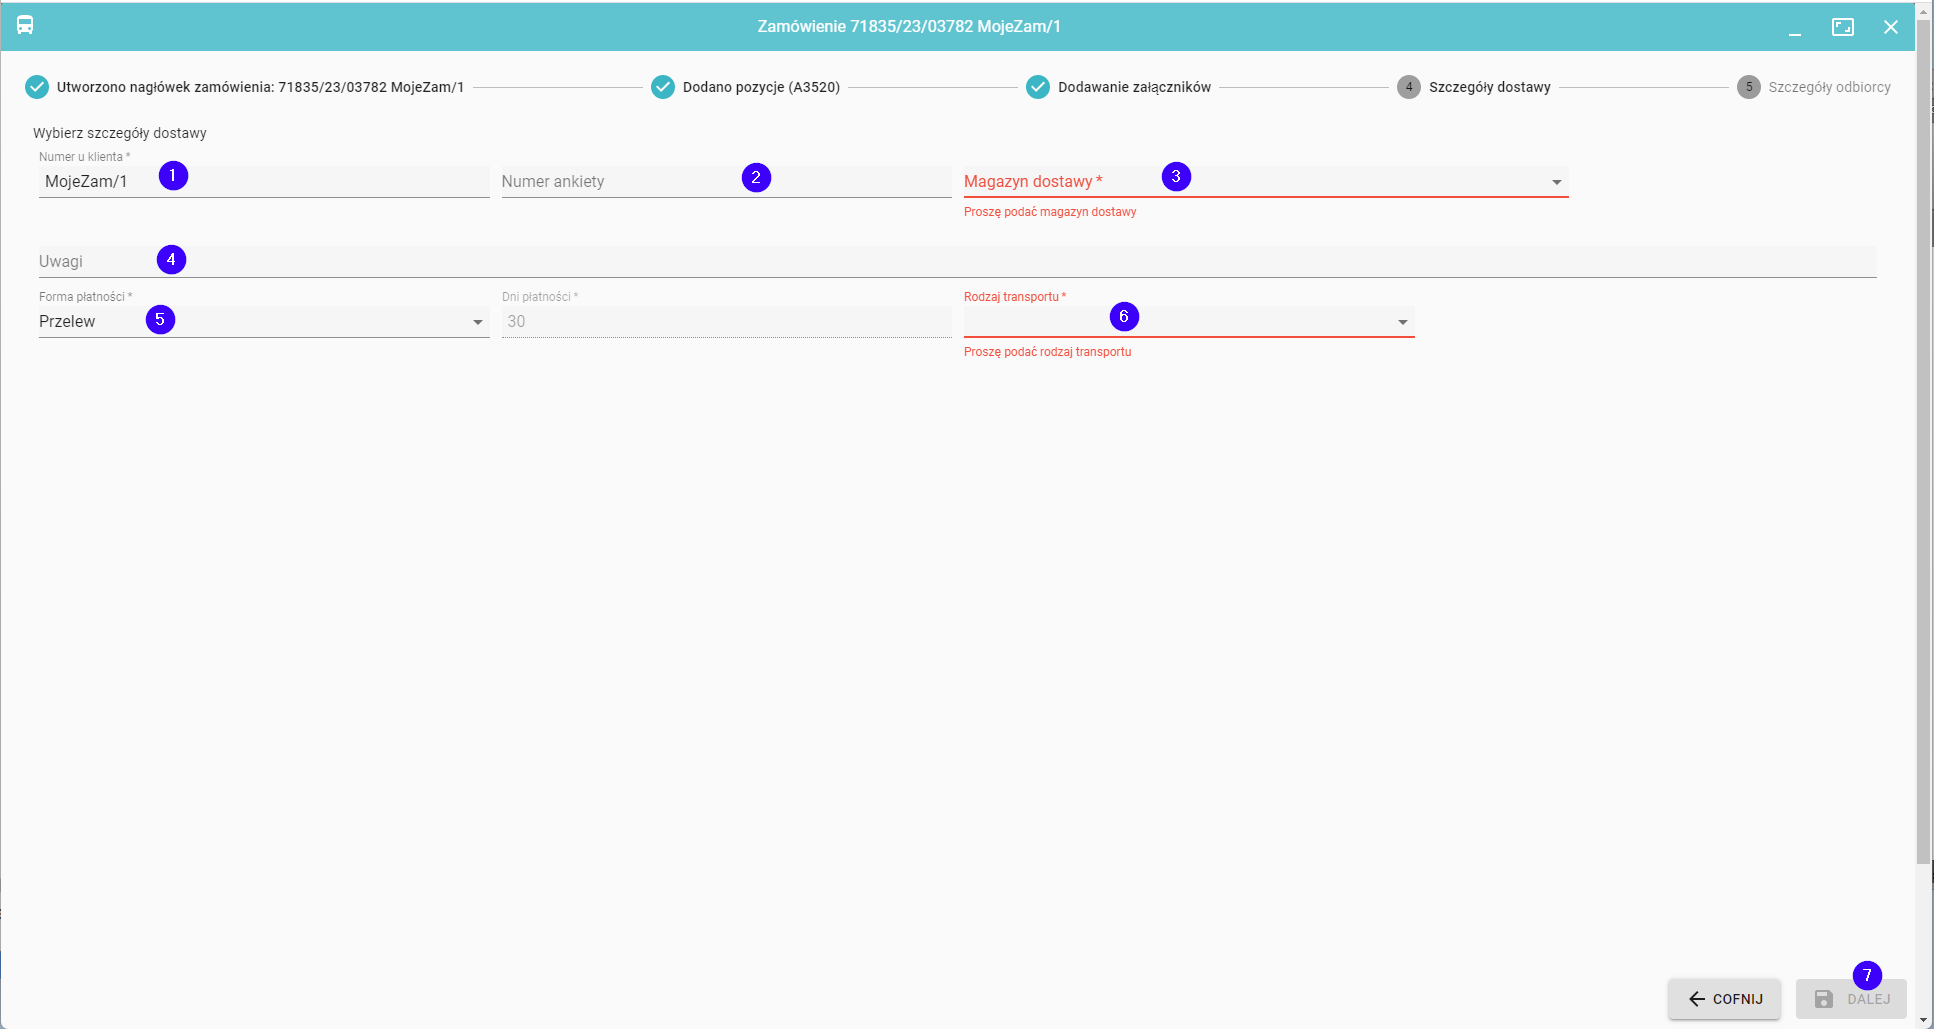The width and height of the screenshot is (1934, 1029).
Task: Click the back arrow icon on Cofnij
Action: [x=1696, y=999]
